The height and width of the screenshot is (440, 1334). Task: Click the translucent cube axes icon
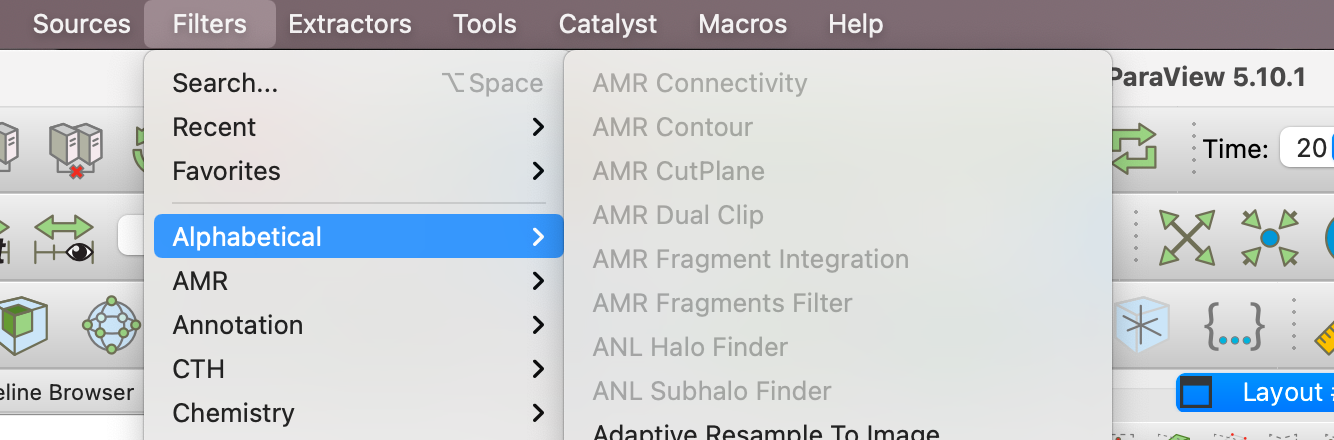[1140, 325]
